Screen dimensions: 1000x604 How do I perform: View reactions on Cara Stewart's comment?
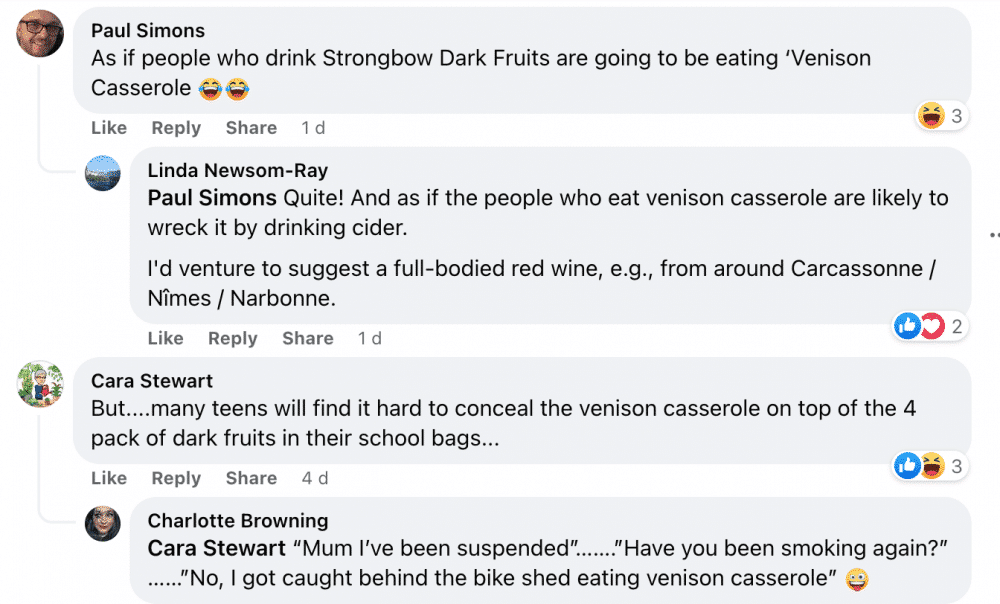(x=929, y=466)
